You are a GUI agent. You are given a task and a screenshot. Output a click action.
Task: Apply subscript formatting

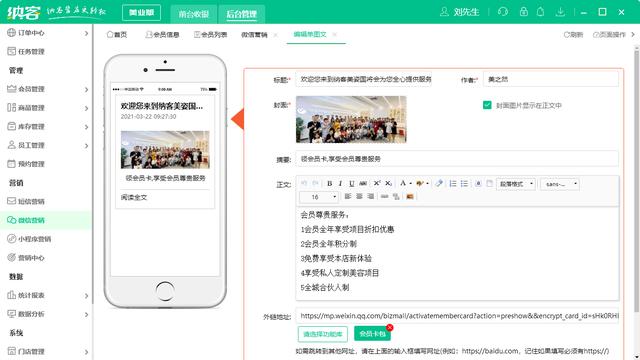[x=388, y=184]
